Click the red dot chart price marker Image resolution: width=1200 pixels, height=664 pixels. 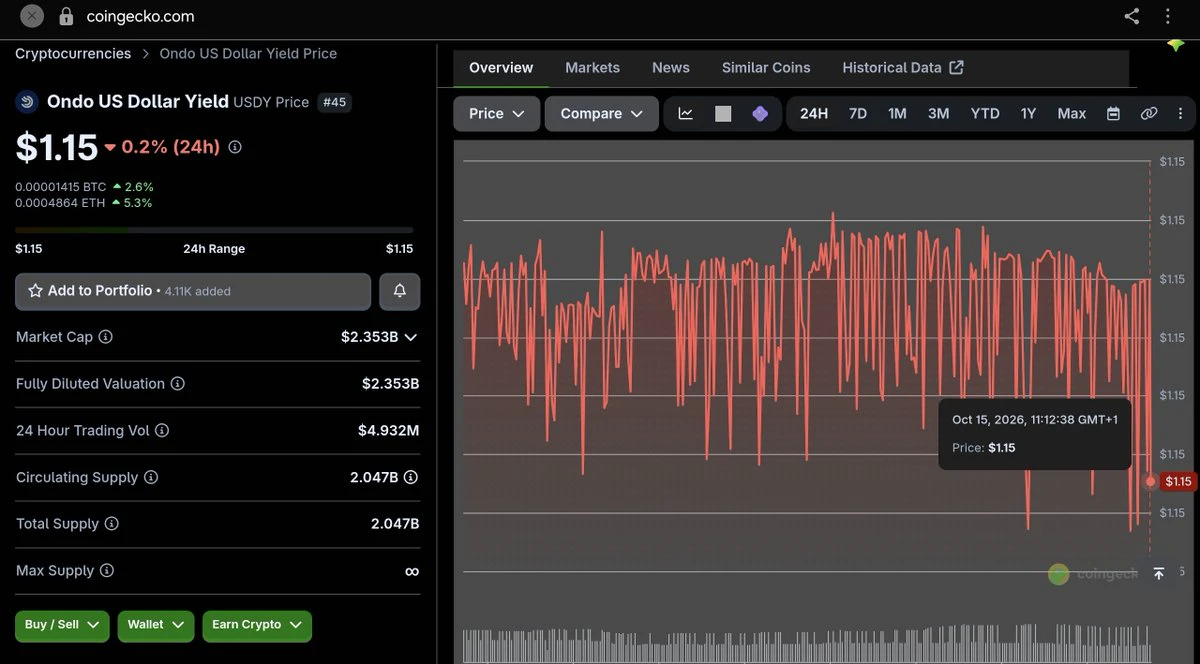click(1150, 482)
